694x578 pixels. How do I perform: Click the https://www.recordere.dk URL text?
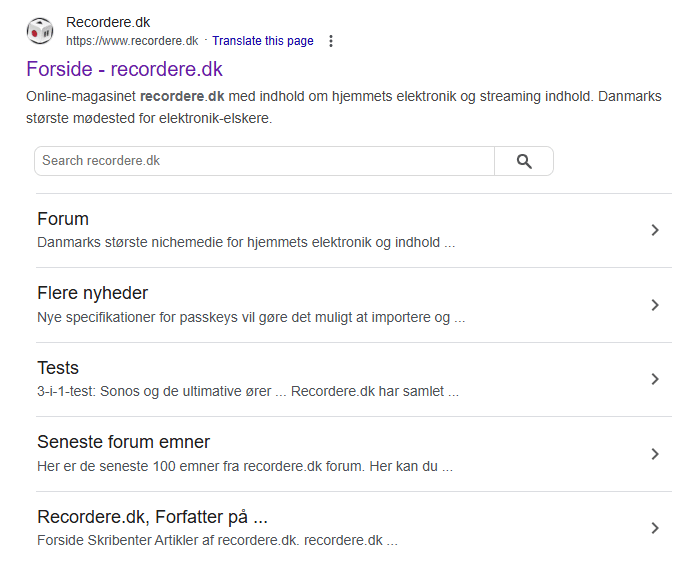tap(132, 41)
